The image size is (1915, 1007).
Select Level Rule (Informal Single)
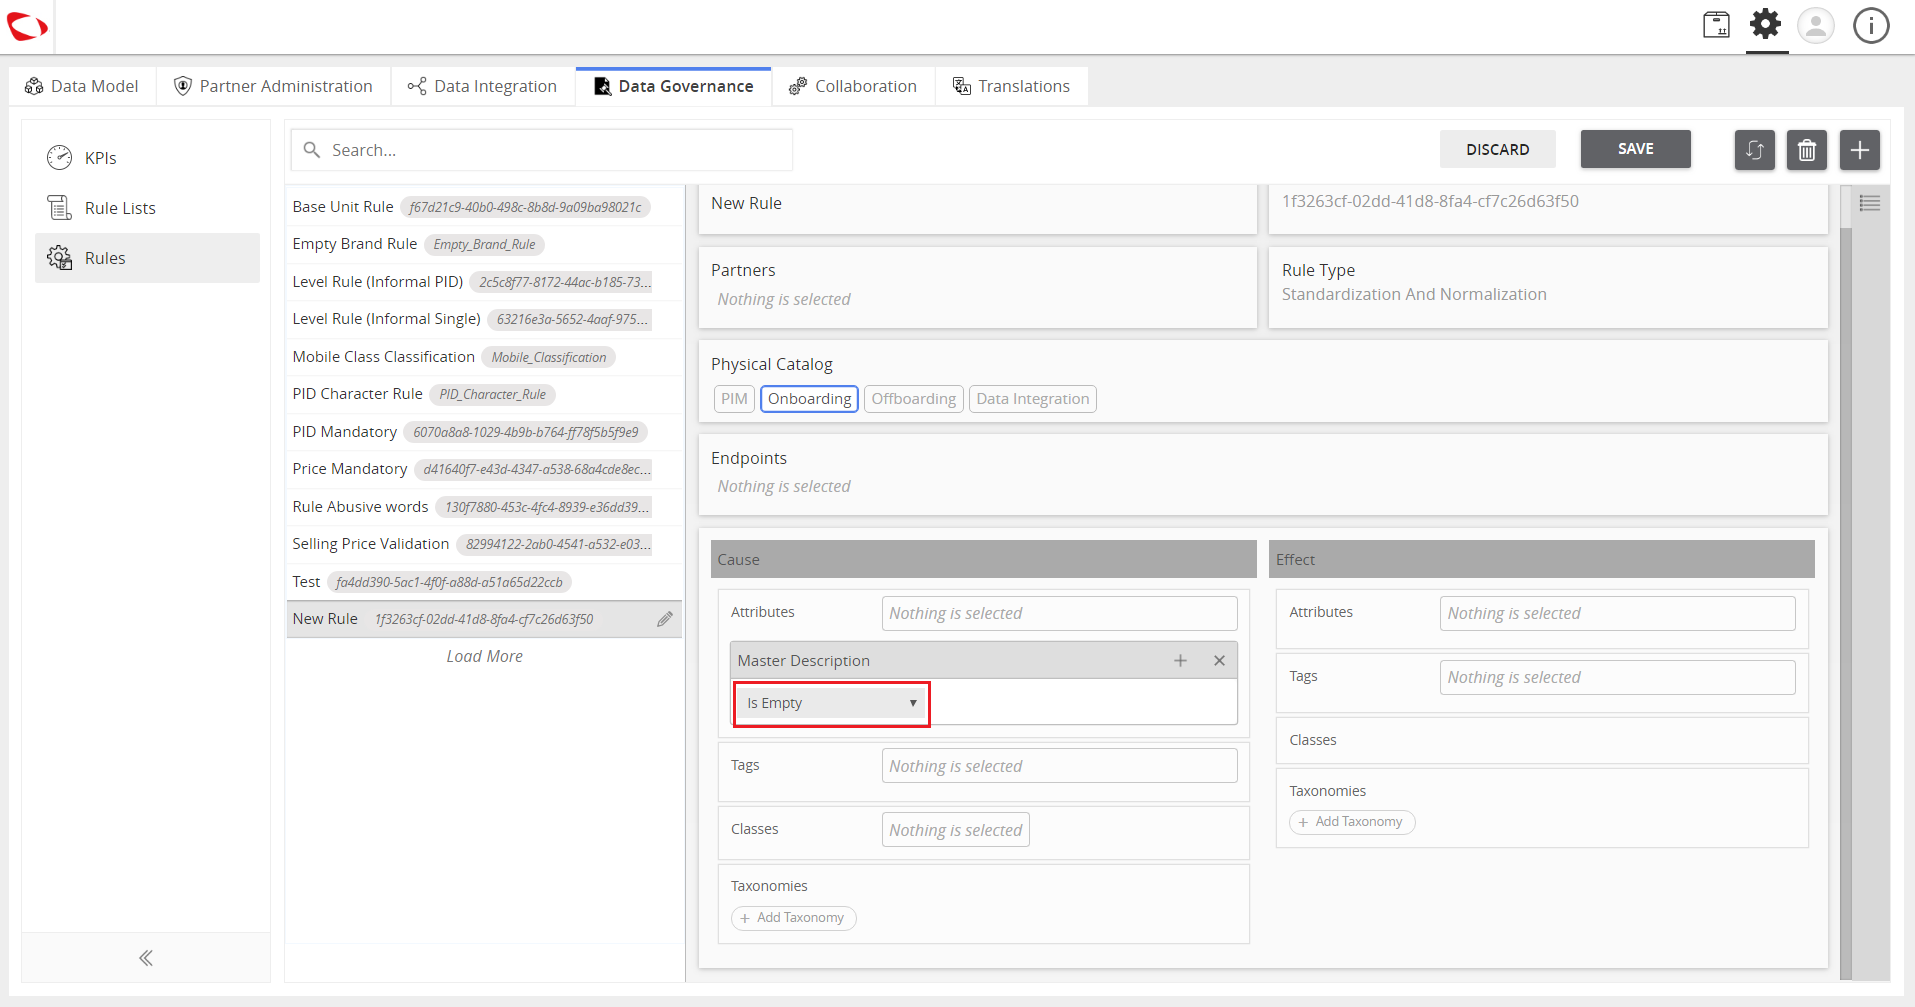pyautogui.click(x=484, y=319)
